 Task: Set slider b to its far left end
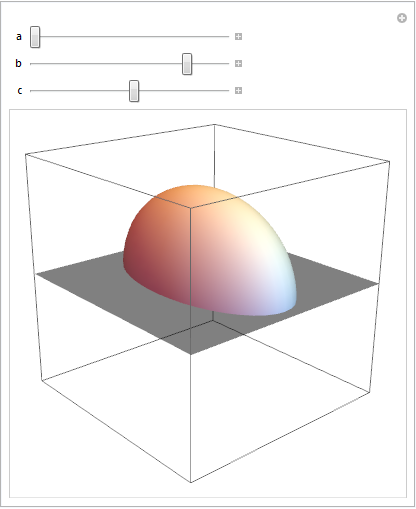coord(31,64)
